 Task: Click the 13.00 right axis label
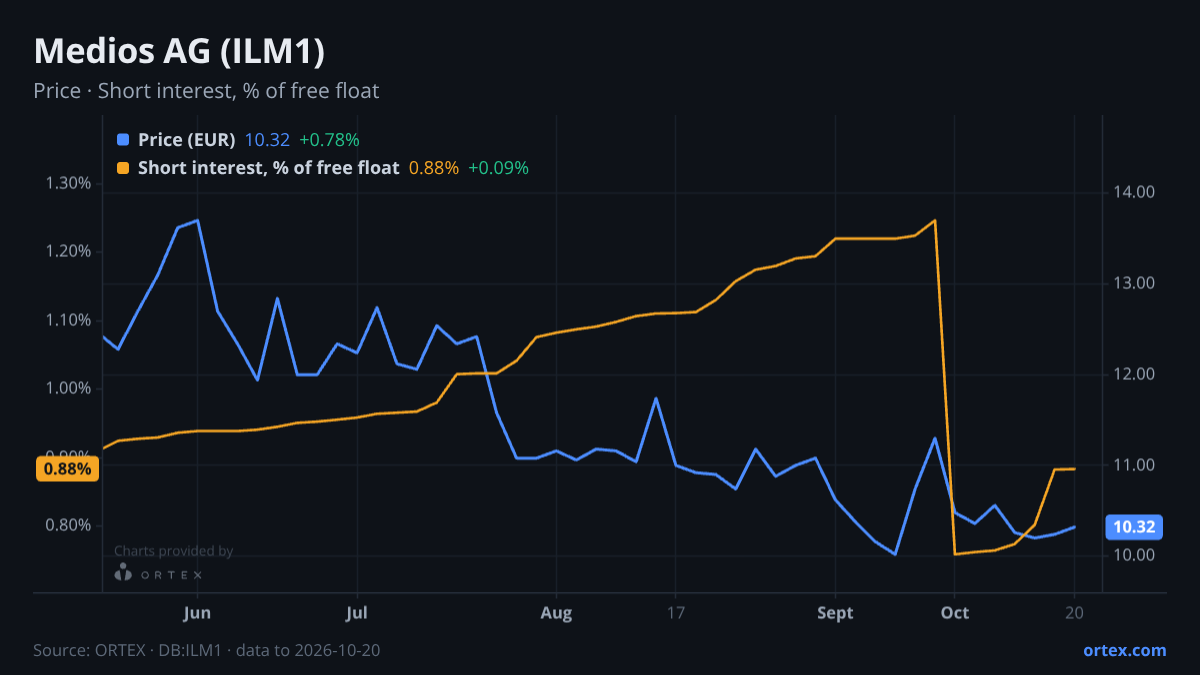point(1134,283)
